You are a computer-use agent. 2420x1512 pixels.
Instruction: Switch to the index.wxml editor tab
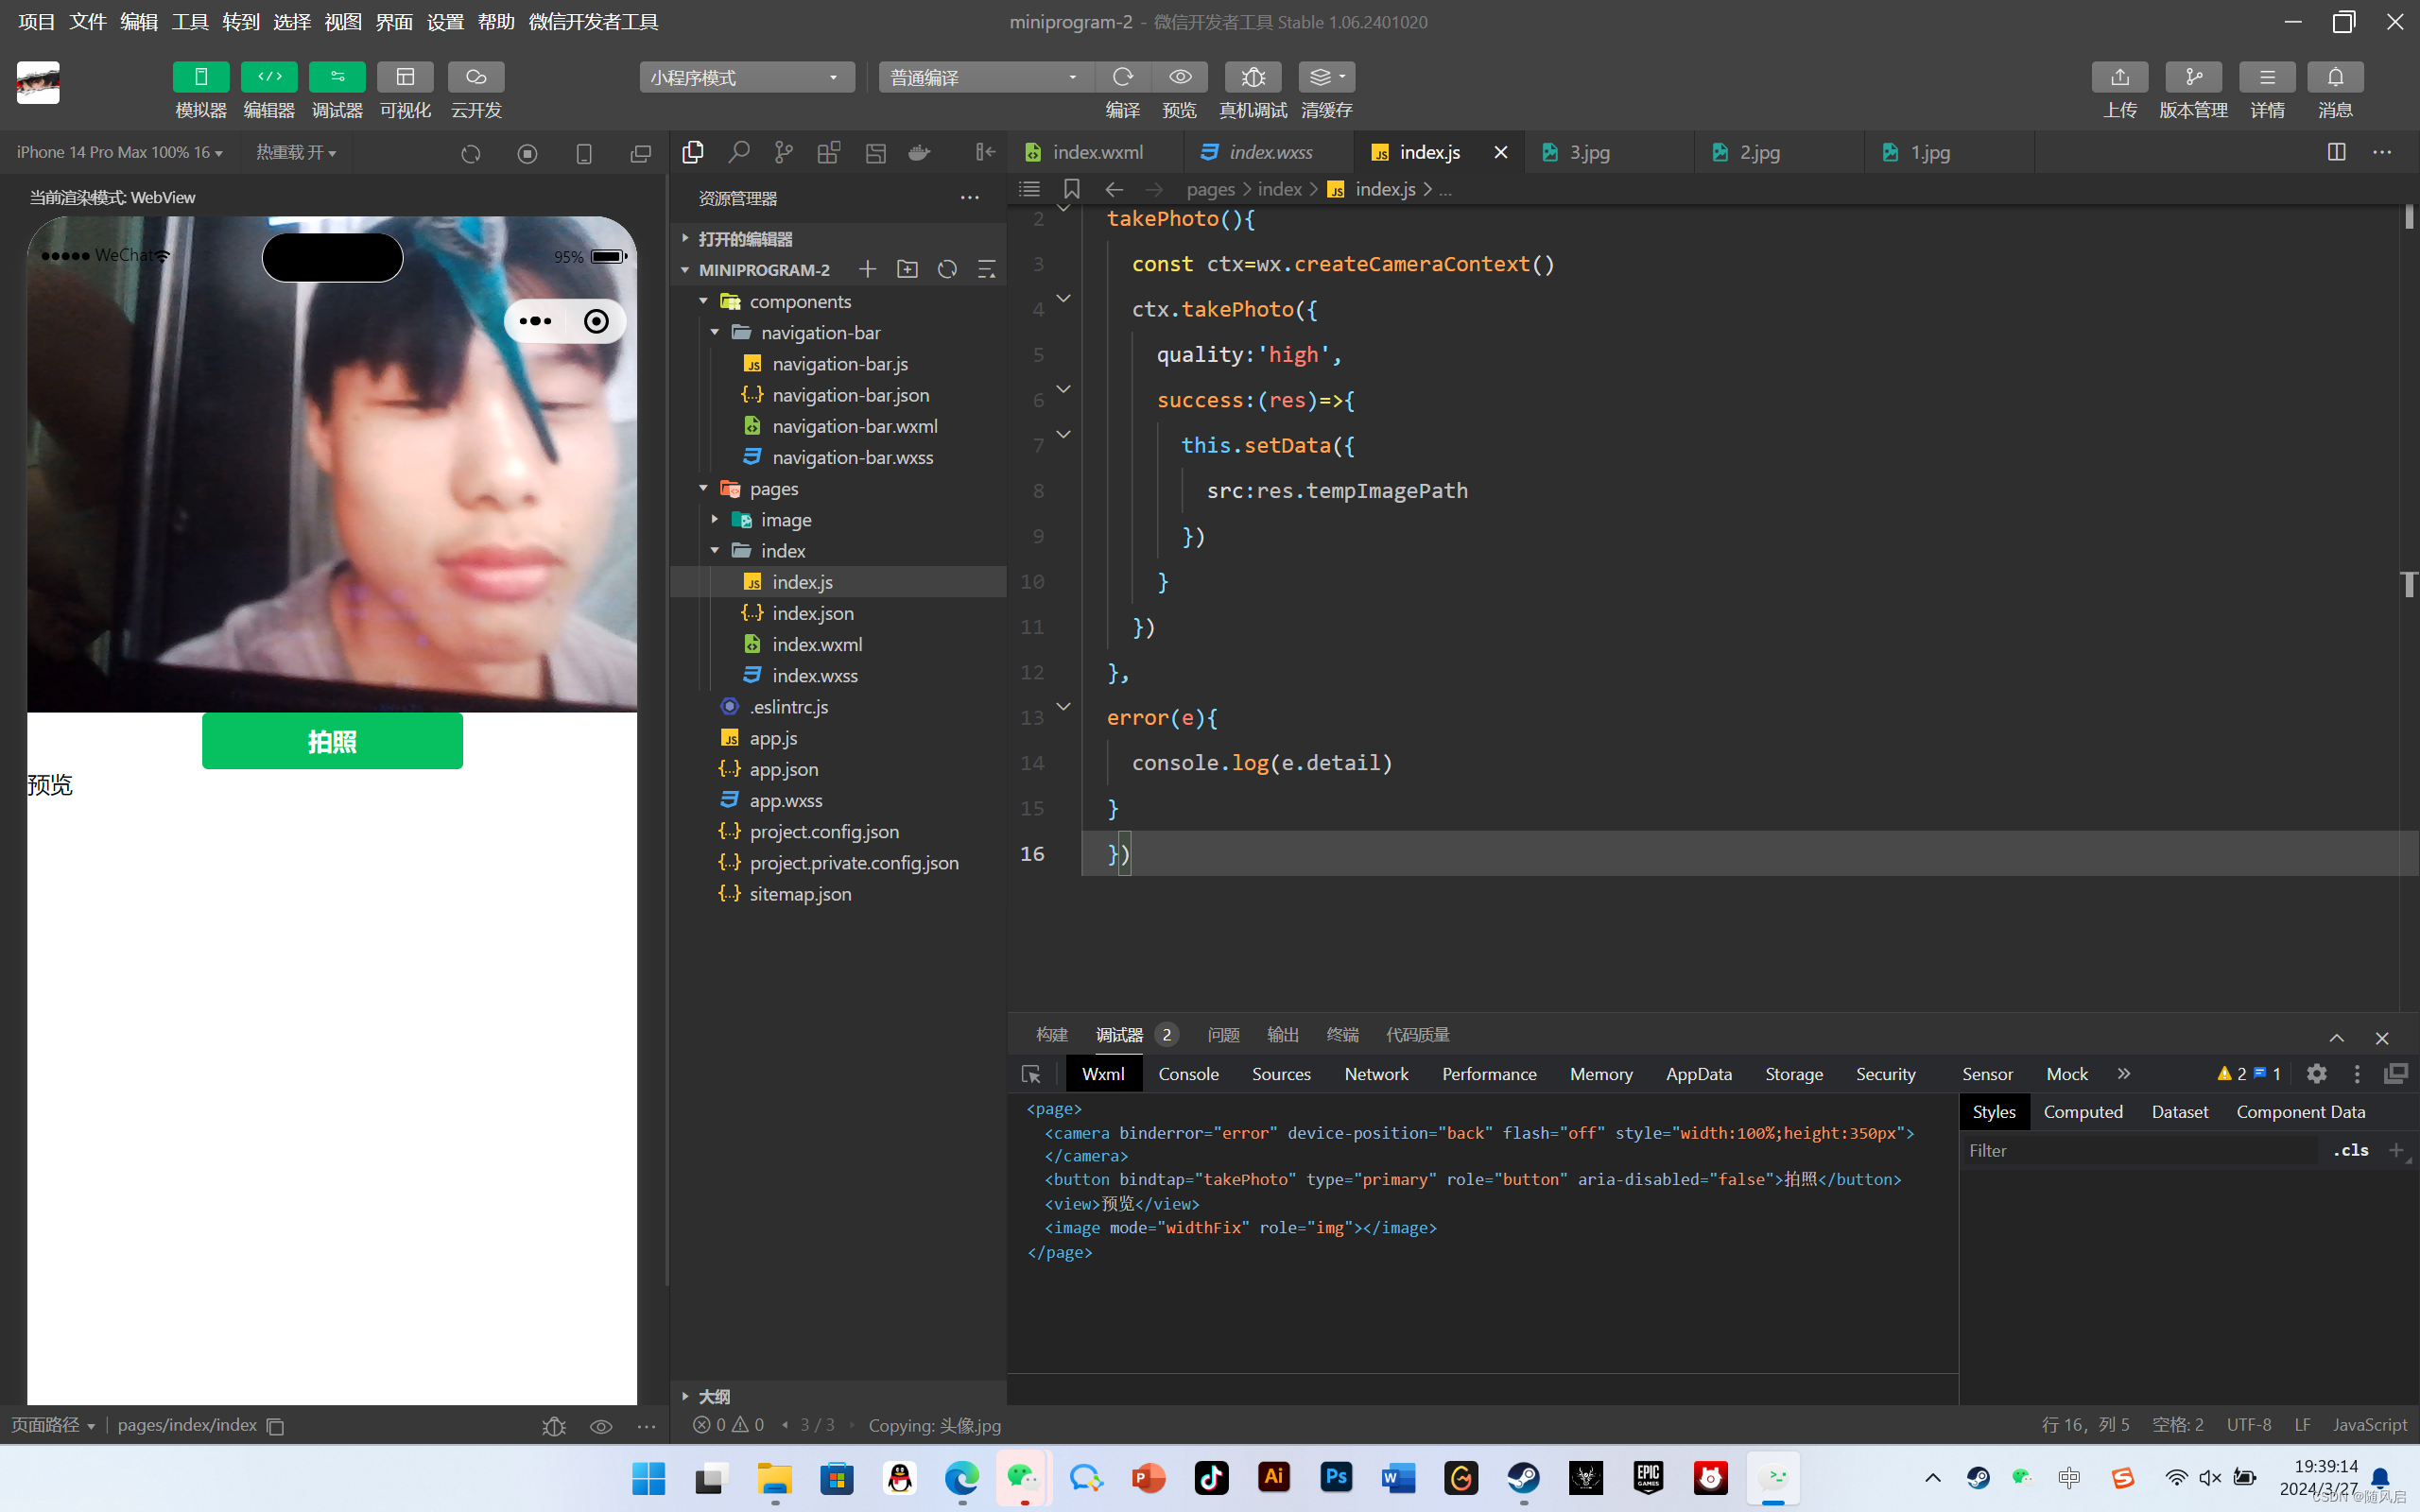pos(1096,152)
